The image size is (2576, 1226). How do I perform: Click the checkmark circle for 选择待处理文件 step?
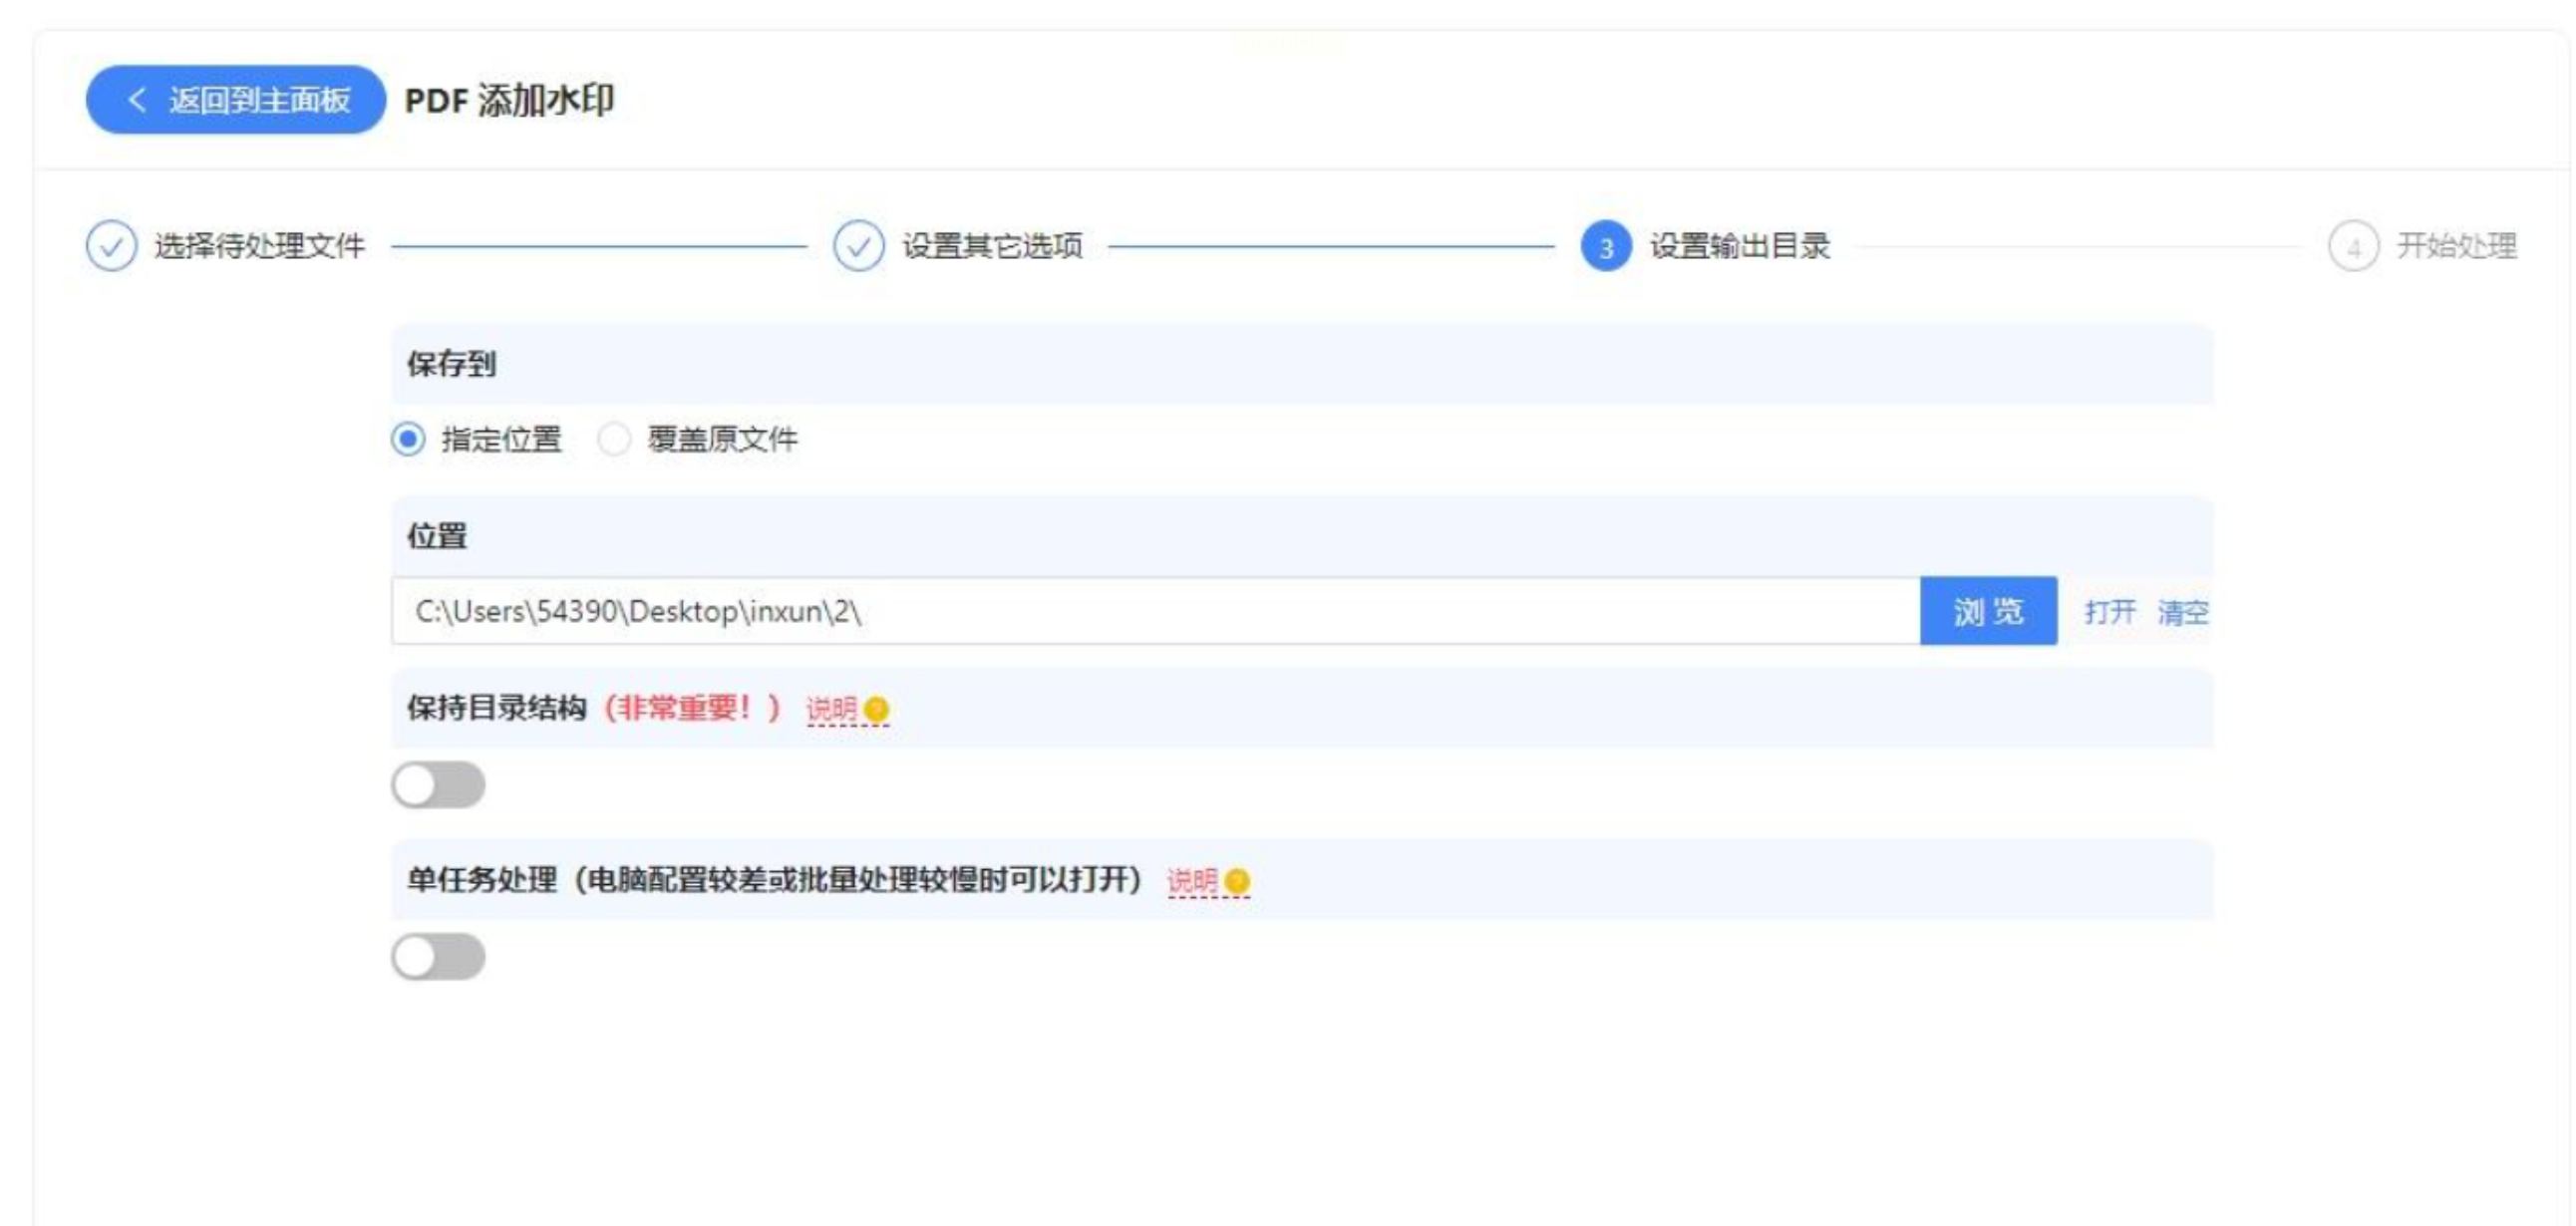pyautogui.click(x=111, y=246)
